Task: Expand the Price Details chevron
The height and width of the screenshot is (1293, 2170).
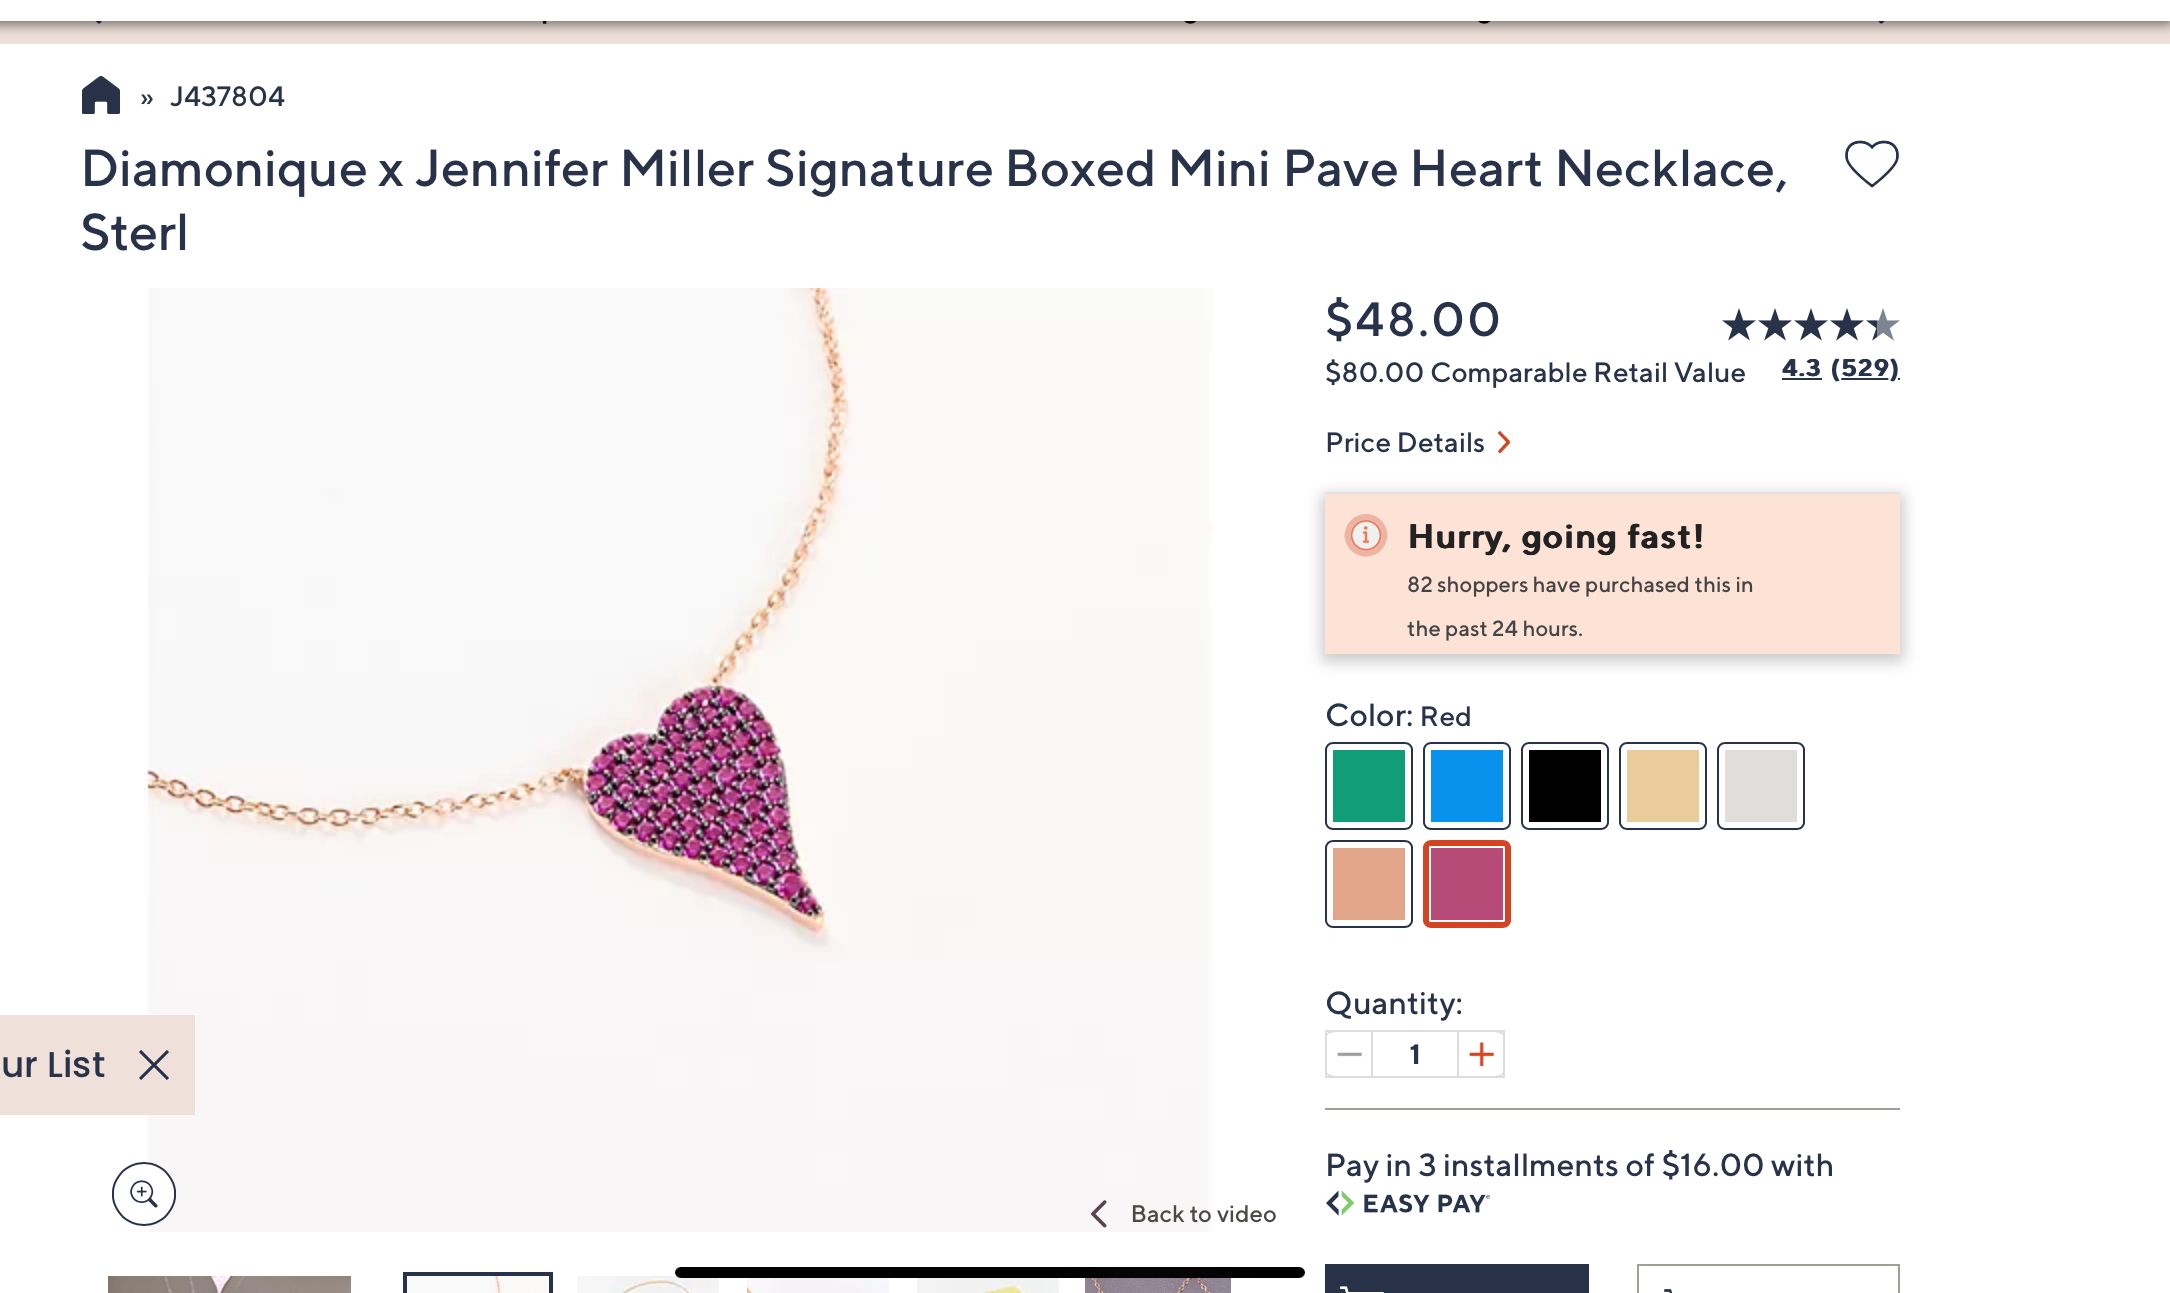Action: tap(1504, 442)
